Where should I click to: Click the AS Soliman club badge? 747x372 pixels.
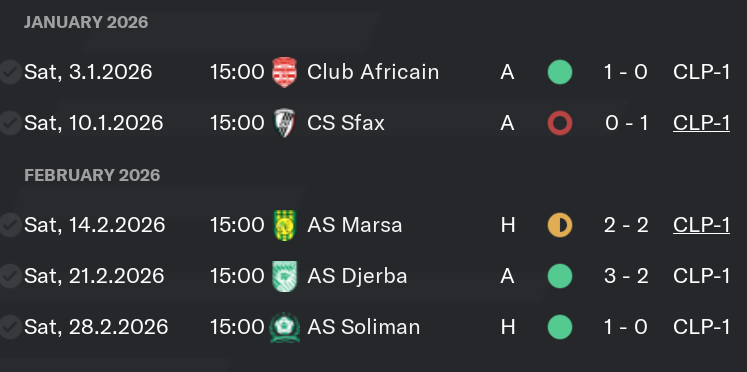(x=284, y=327)
